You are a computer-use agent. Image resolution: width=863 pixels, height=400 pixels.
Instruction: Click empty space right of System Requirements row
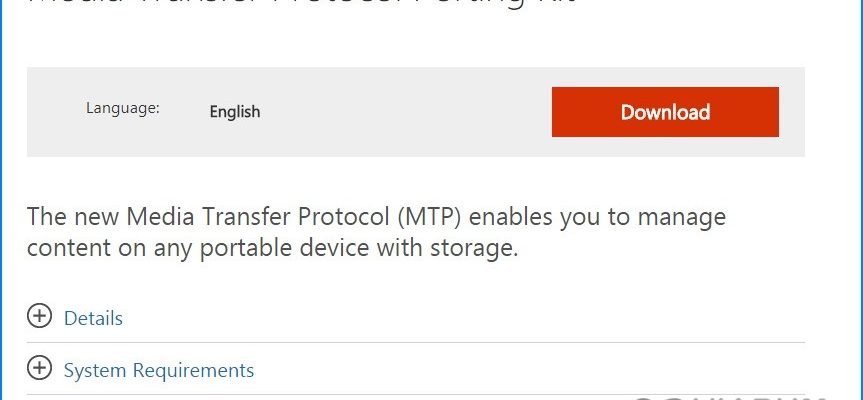[529, 370]
